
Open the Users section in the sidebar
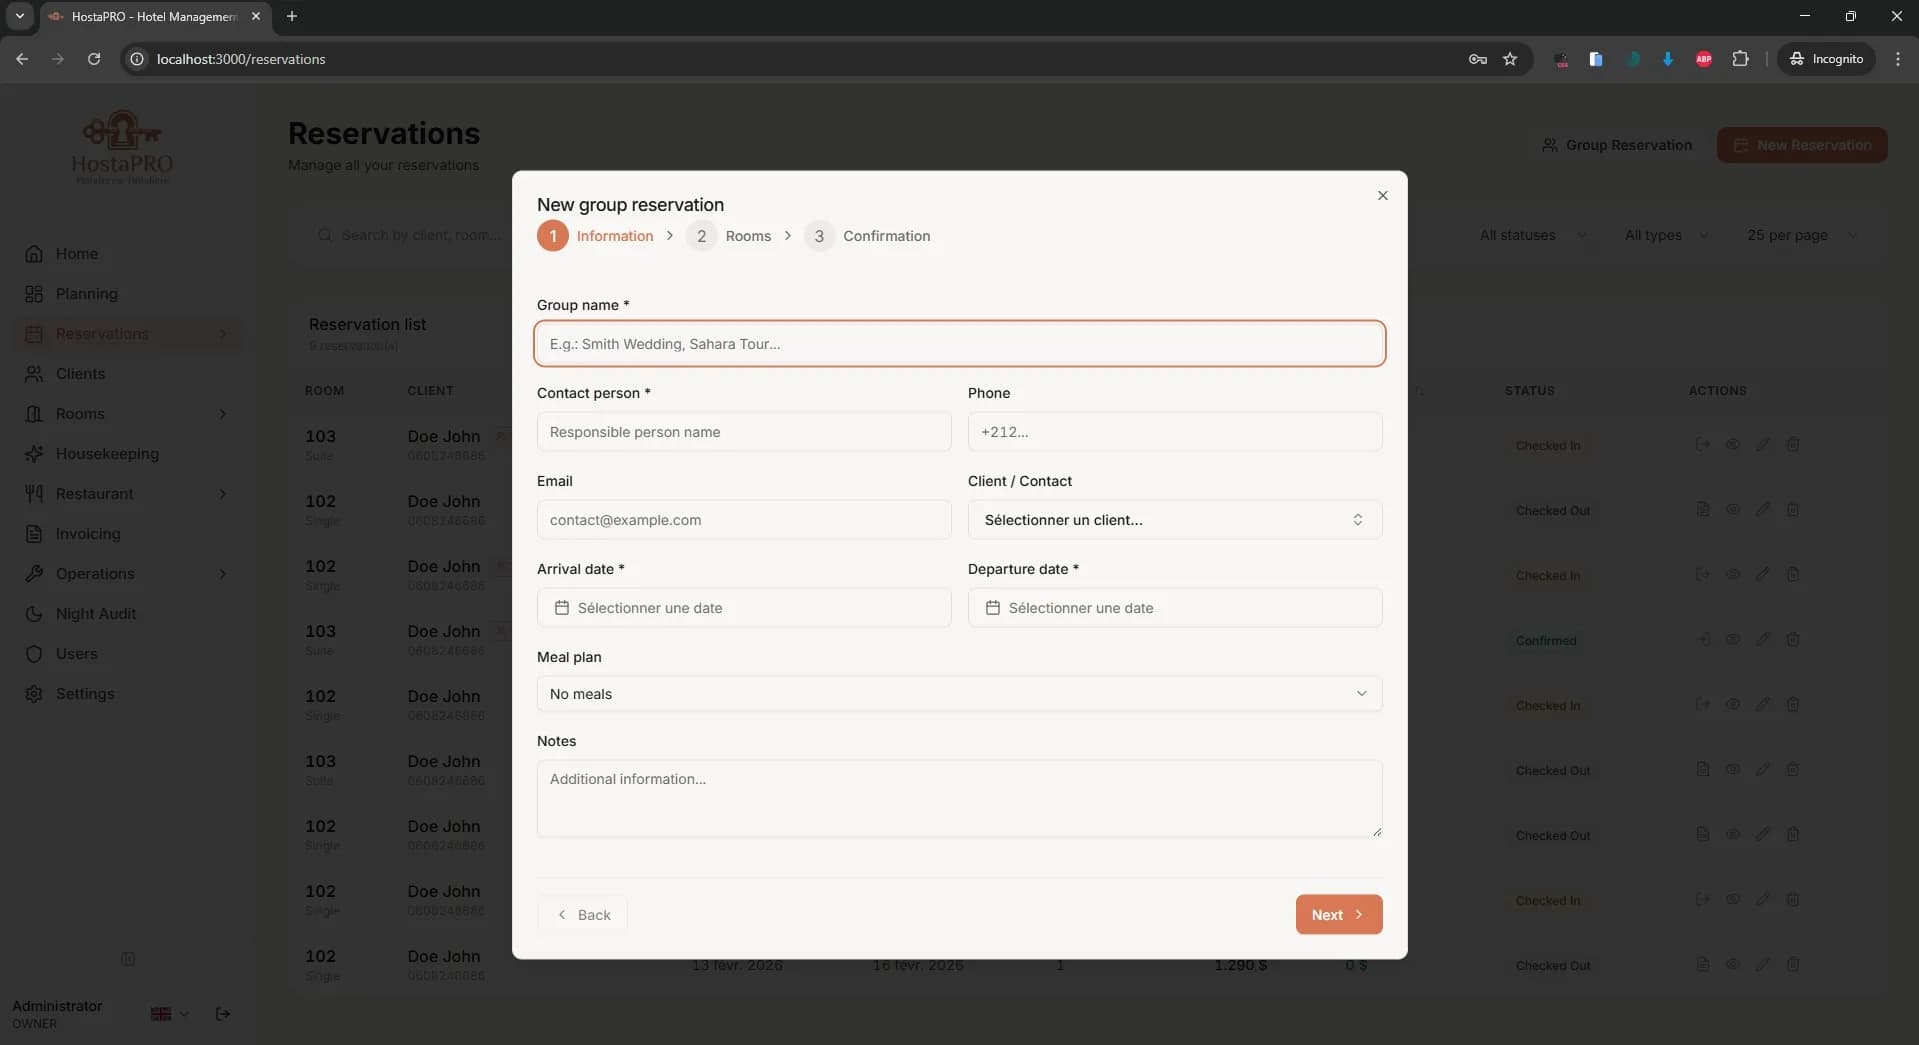pos(75,654)
